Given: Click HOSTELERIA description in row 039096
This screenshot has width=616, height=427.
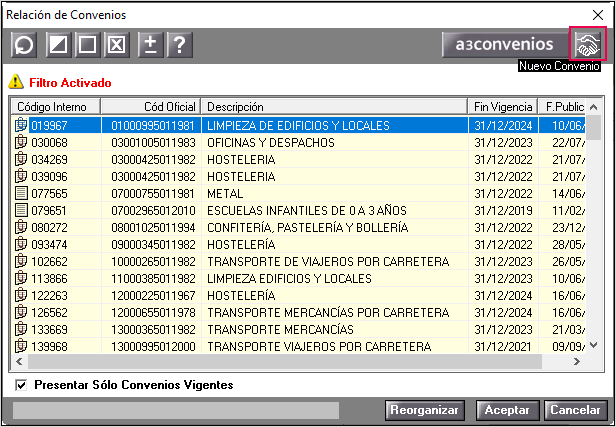Looking at the screenshot, I should pyautogui.click(x=241, y=176).
